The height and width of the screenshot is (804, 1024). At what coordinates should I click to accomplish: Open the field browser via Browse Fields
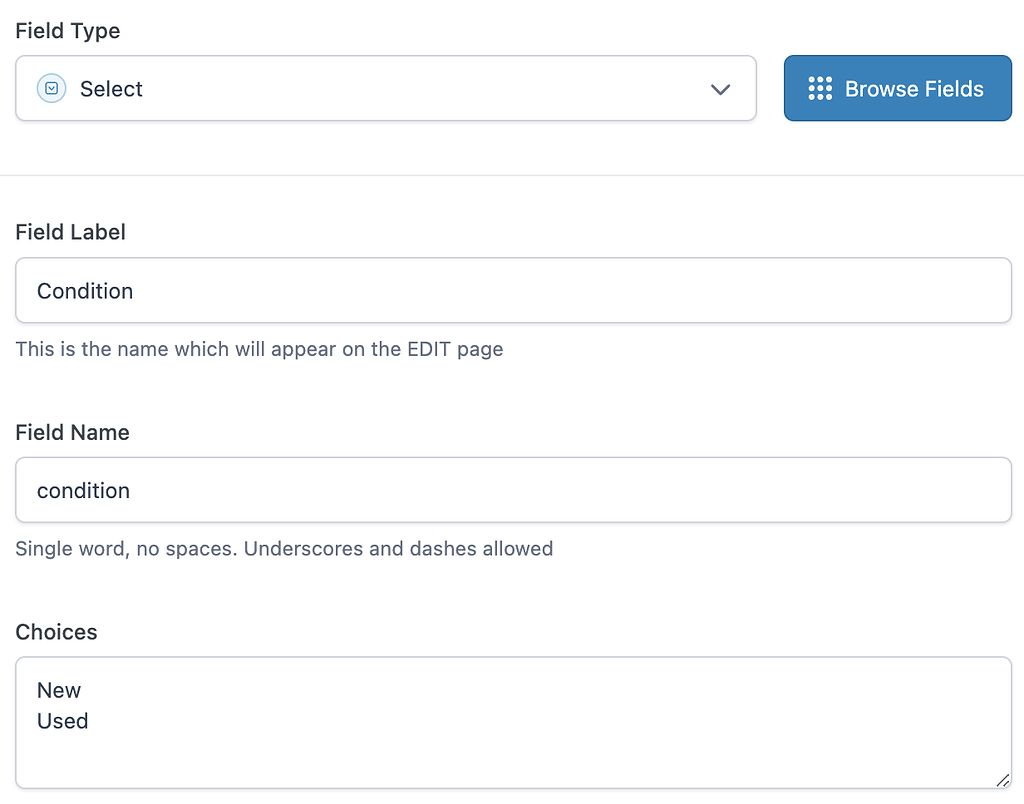coord(897,88)
